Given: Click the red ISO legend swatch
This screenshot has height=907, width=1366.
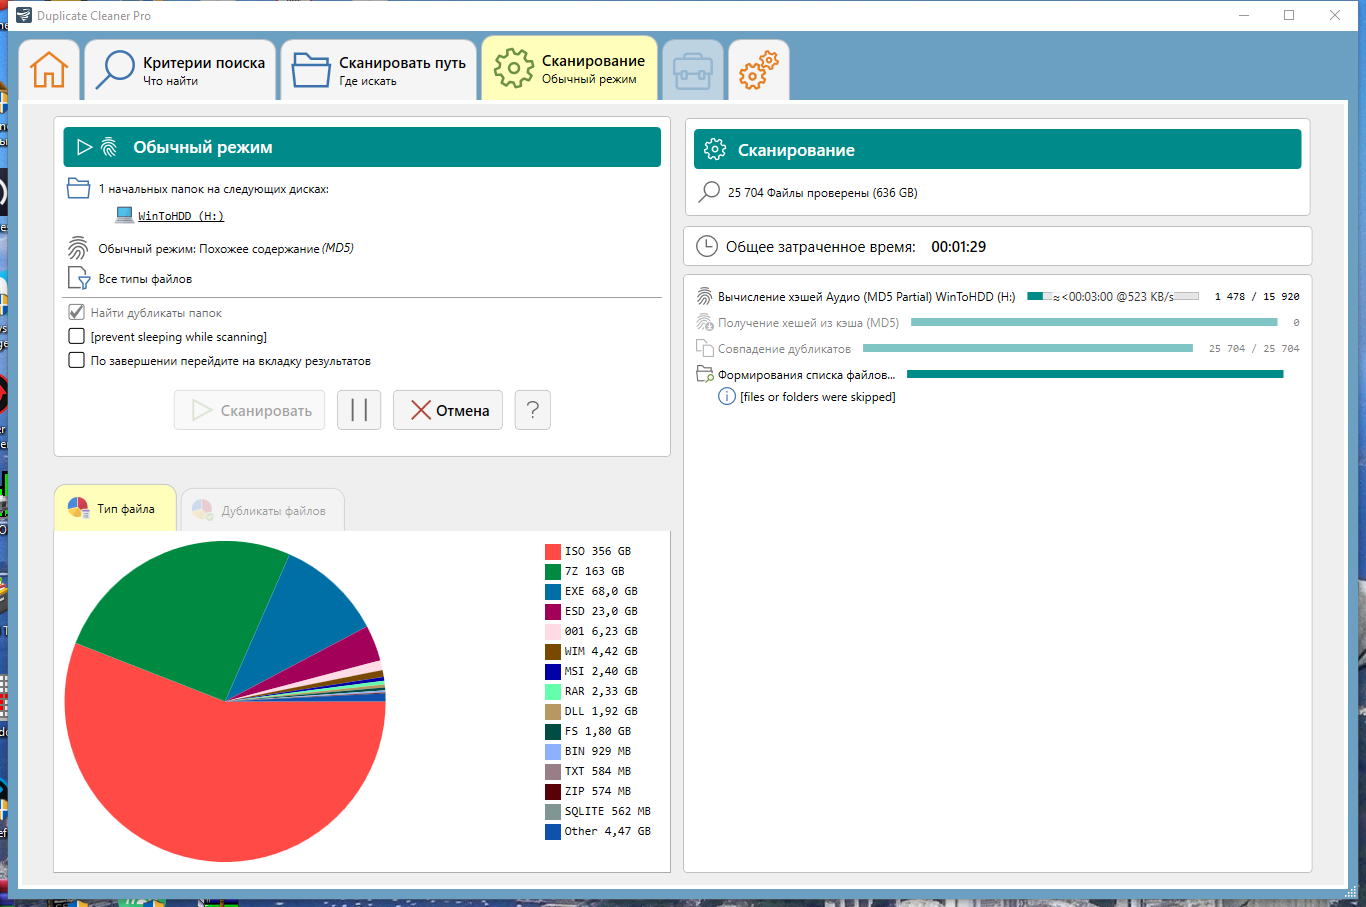Looking at the screenshot, I should (x=553, y=551).
